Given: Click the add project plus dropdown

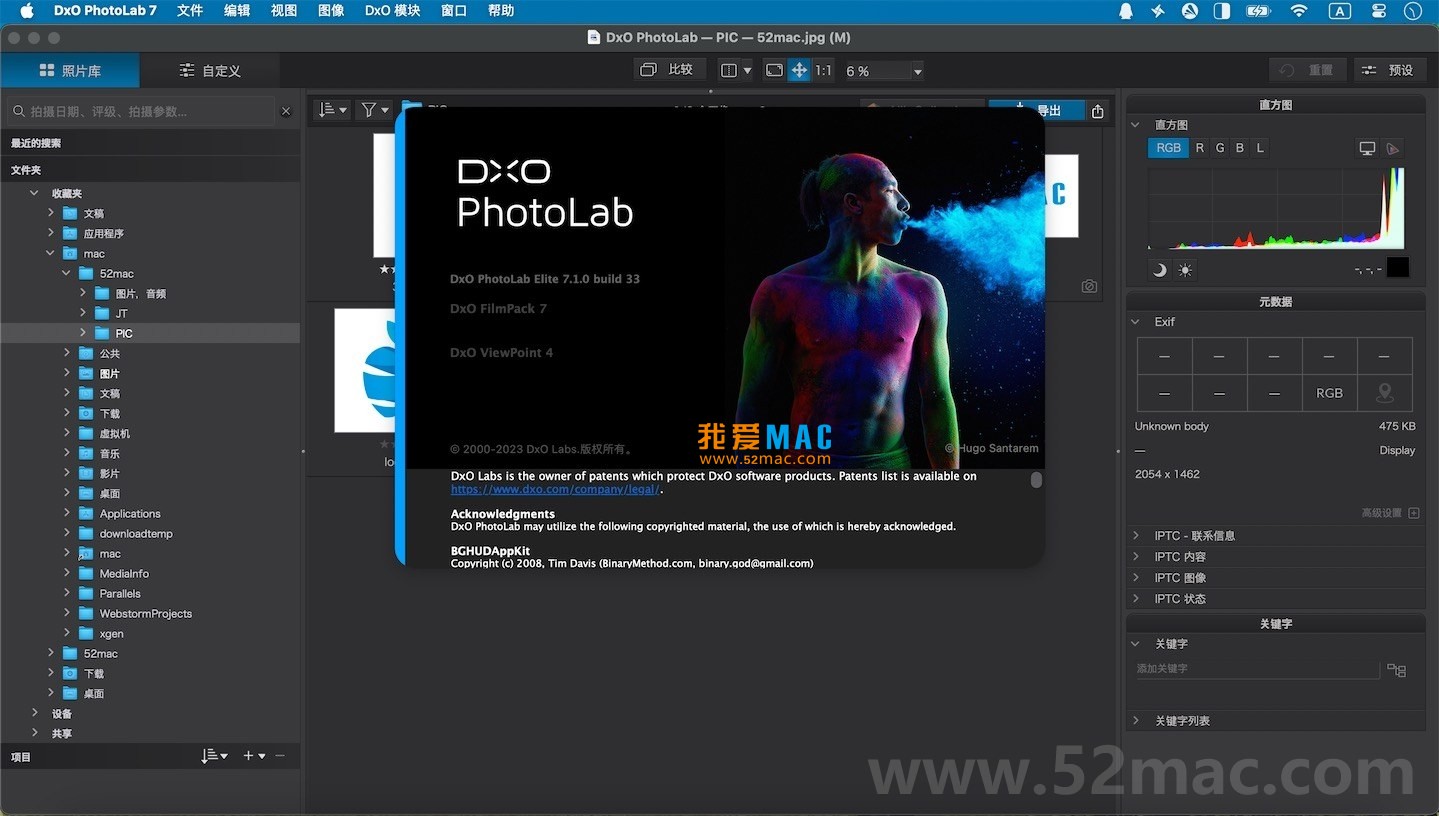Looking at the screenshot, I should point(254,756).
